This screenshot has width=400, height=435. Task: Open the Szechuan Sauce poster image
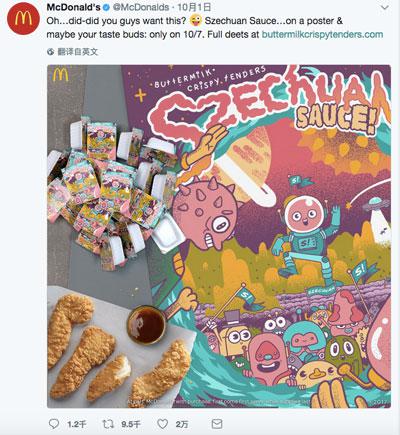tap(219, 236)
